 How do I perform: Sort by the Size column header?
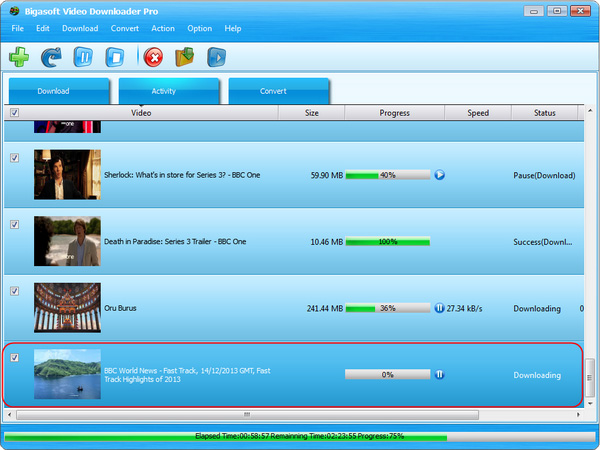[311, 113]
